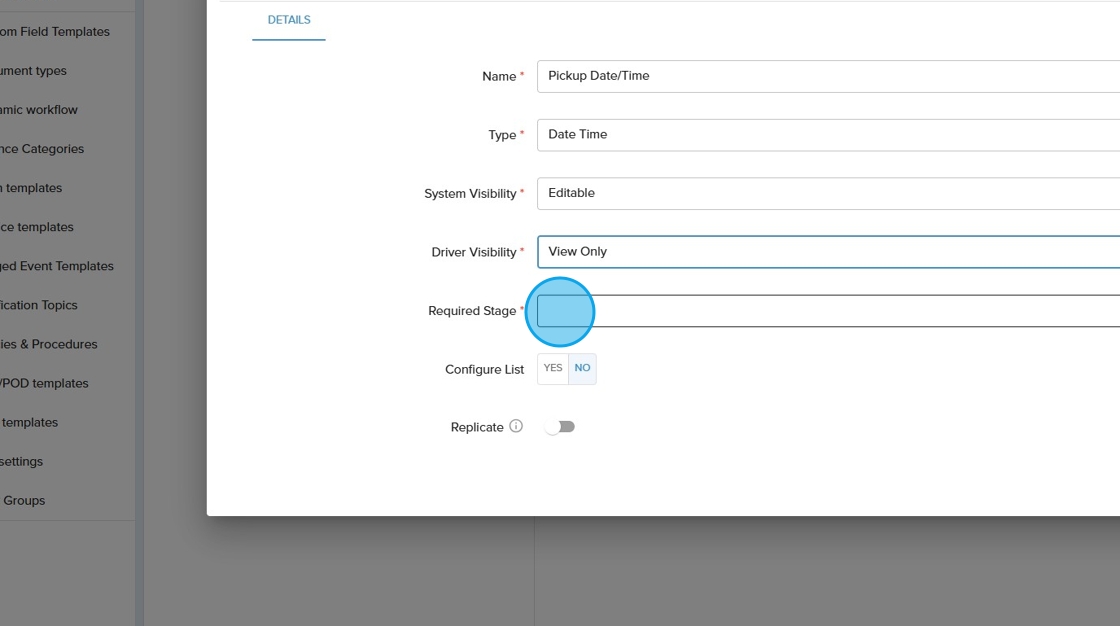Select YES for Configure List

pyautogui.click(x=553, y=368)
